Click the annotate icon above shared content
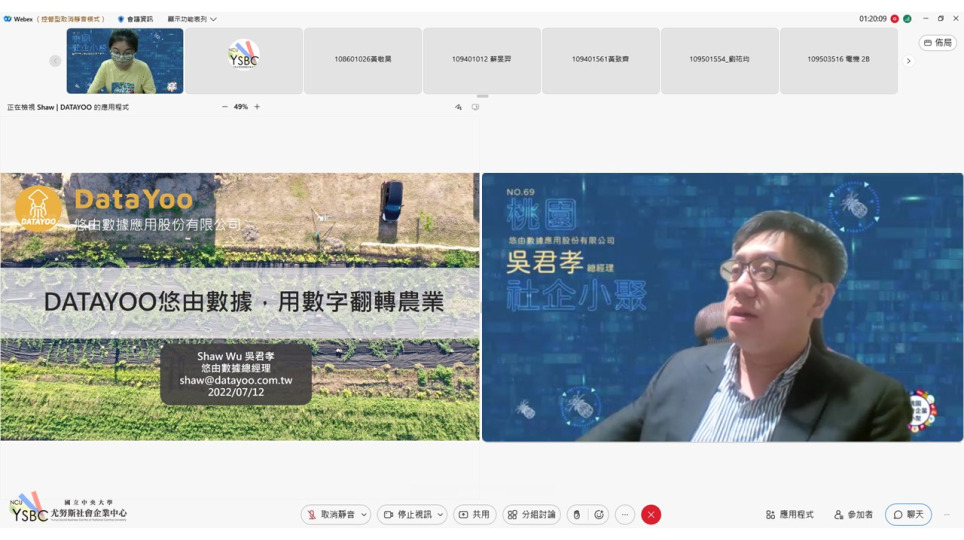The height and width of the screenshot is (540, 964). tap(458, 107)
